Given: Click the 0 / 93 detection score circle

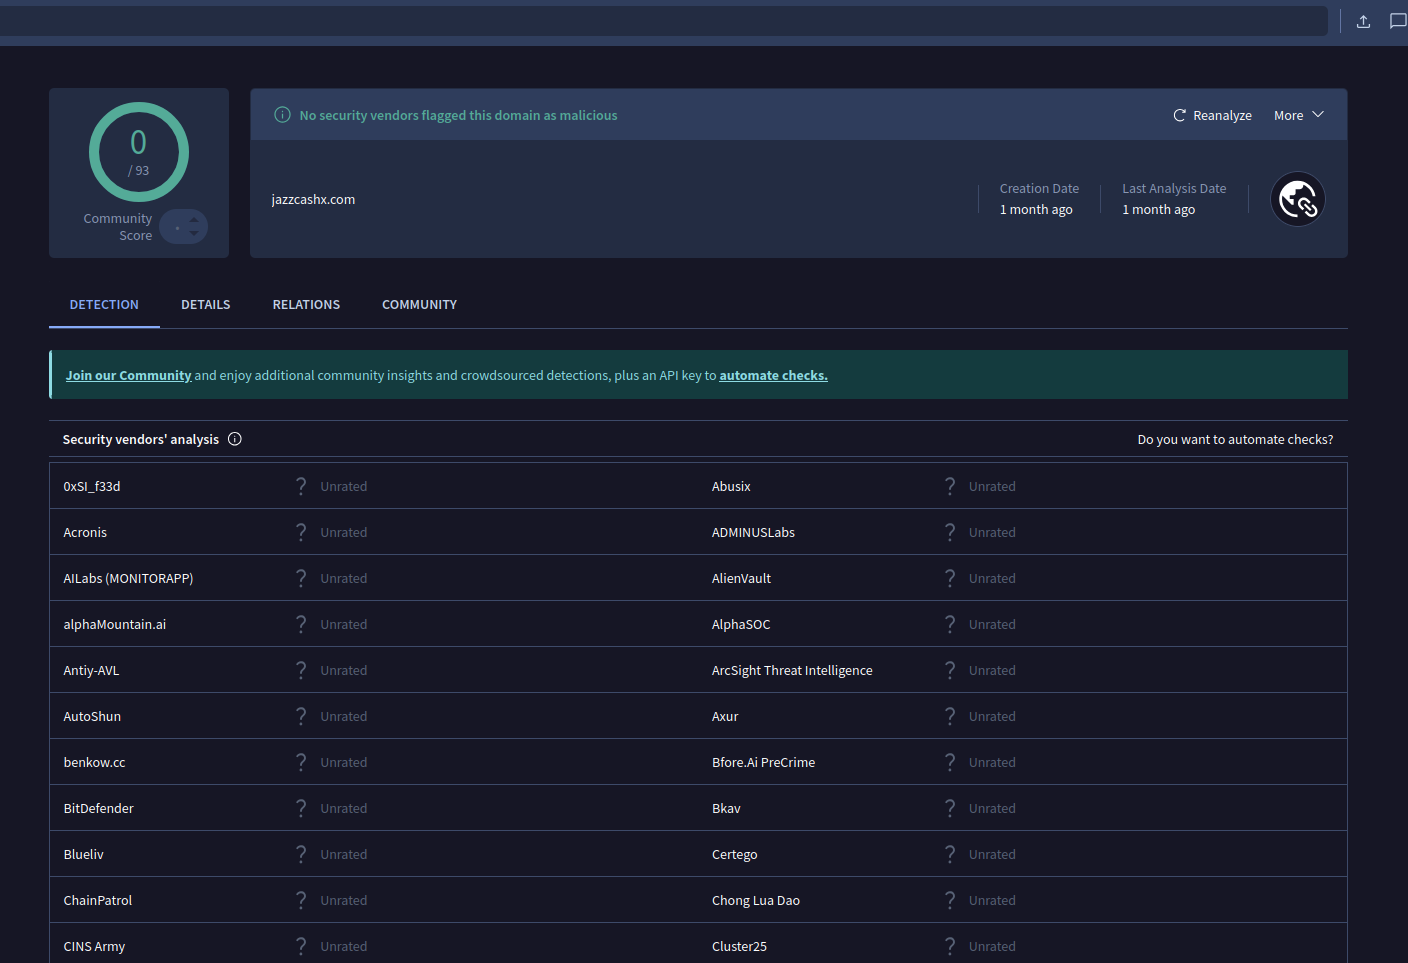Looking at the screenshot, I should point(139,152).
